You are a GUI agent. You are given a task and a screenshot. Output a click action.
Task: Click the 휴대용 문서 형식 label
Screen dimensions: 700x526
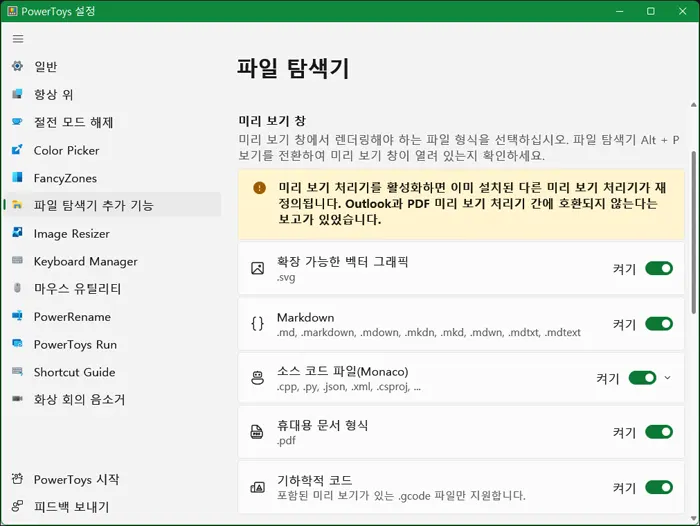pyautogui.click(x=322, y=425)
